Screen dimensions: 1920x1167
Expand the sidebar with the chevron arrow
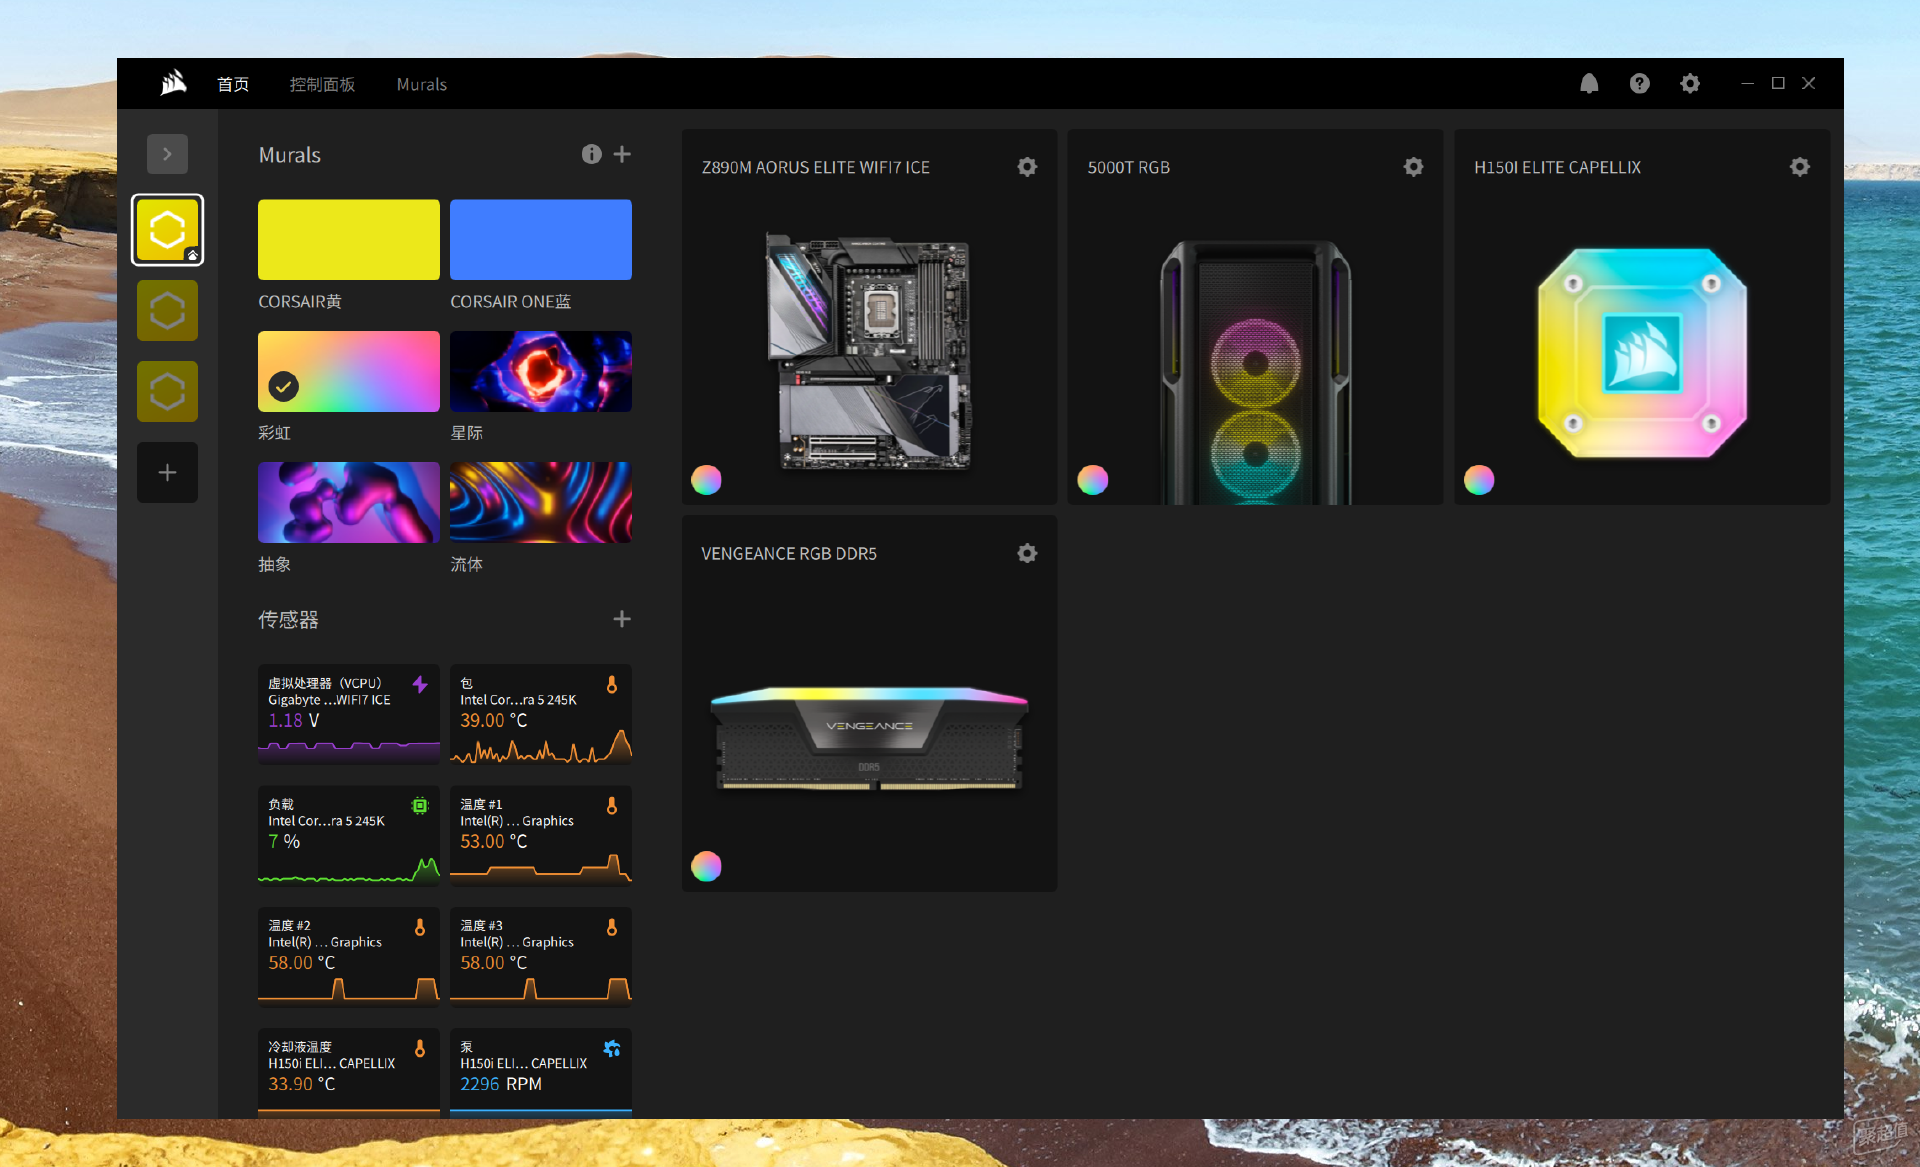167,154
